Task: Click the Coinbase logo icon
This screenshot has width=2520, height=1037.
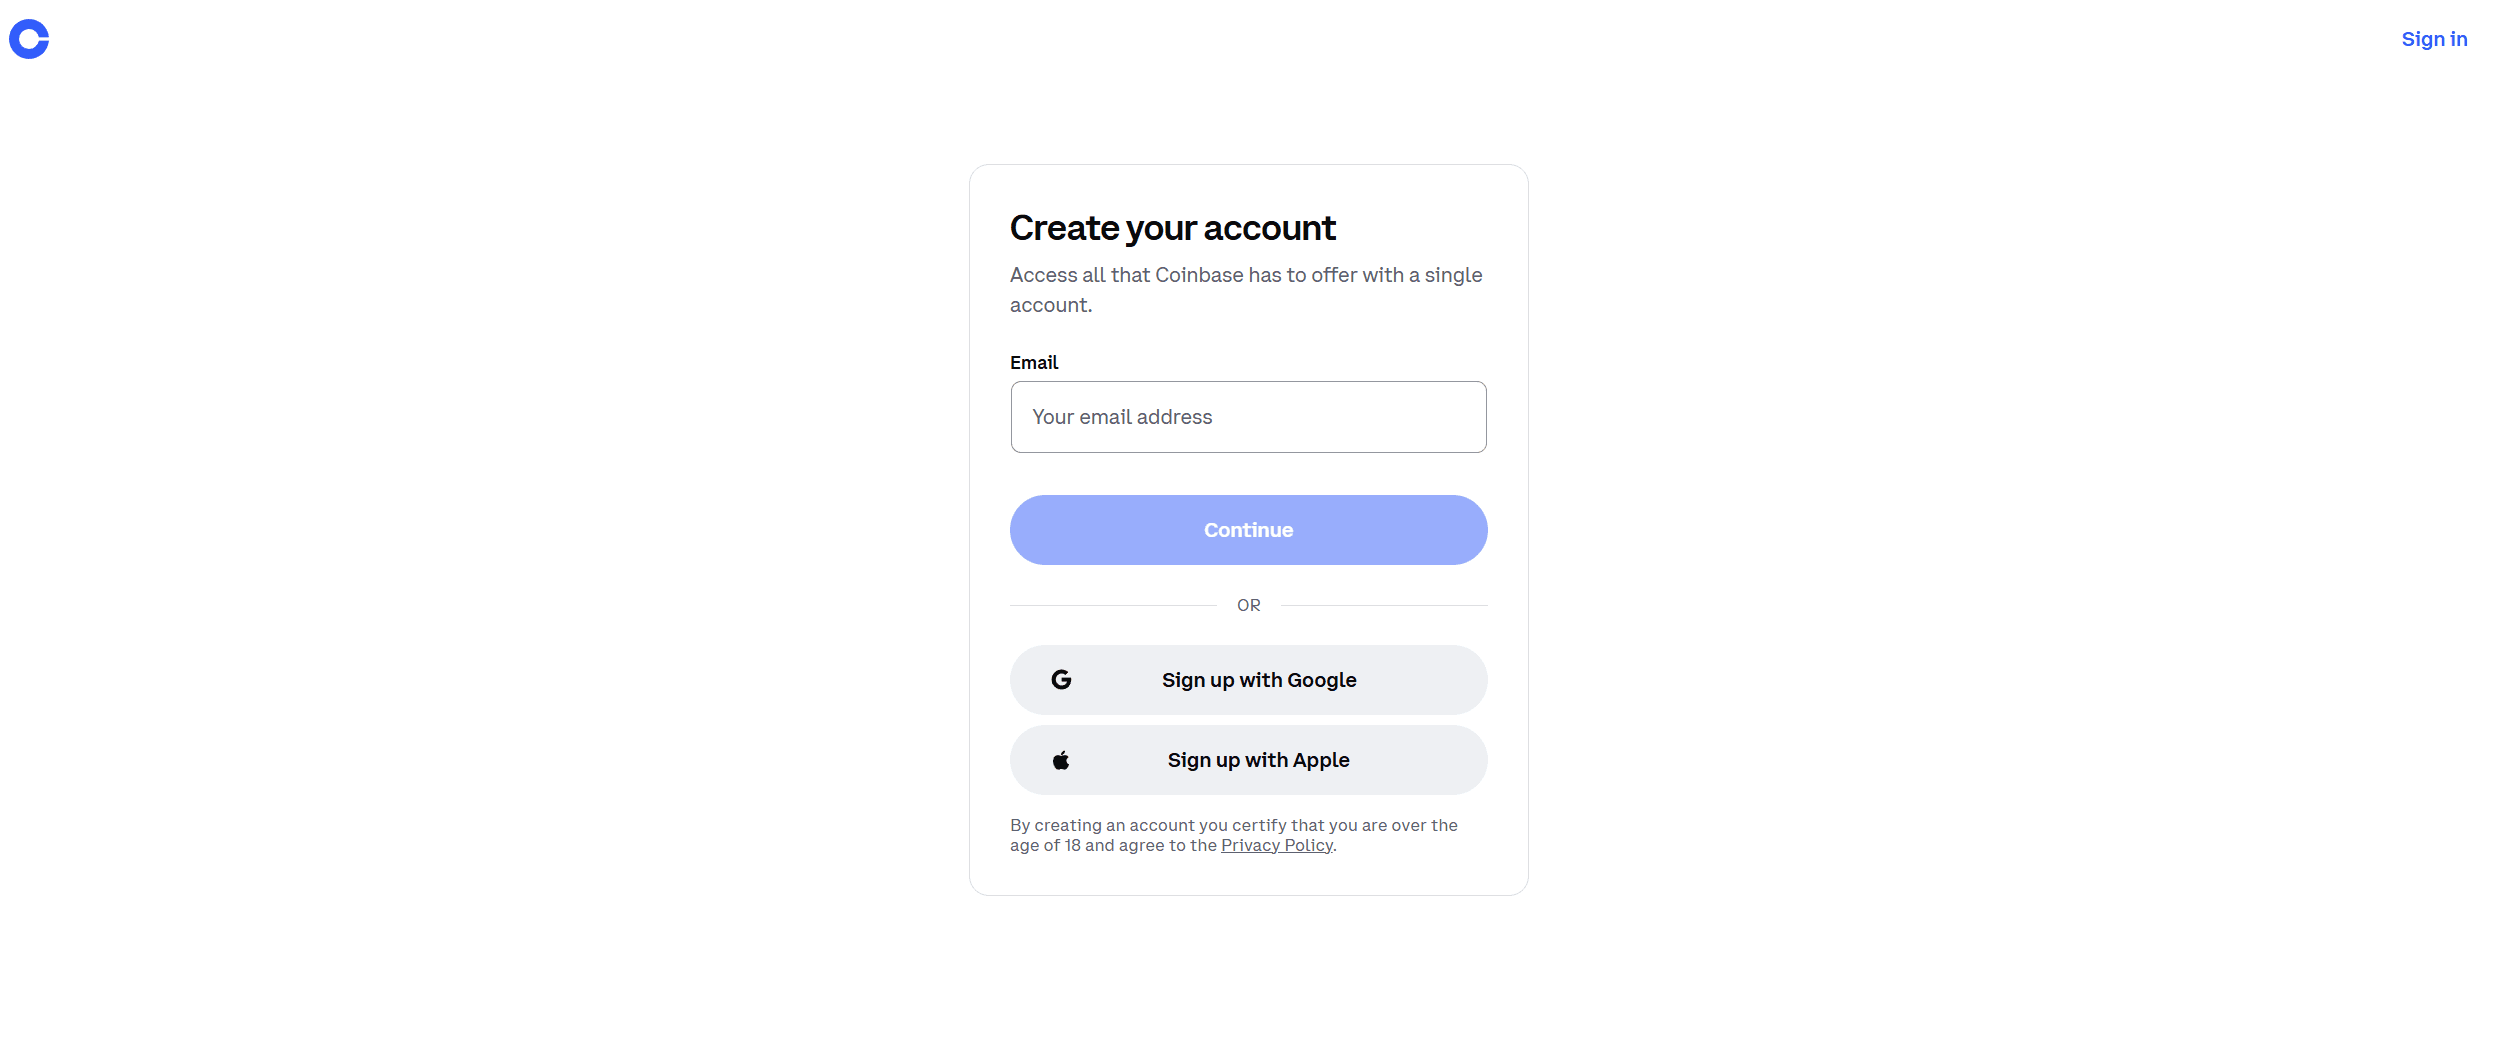Action: click(29, 39)
